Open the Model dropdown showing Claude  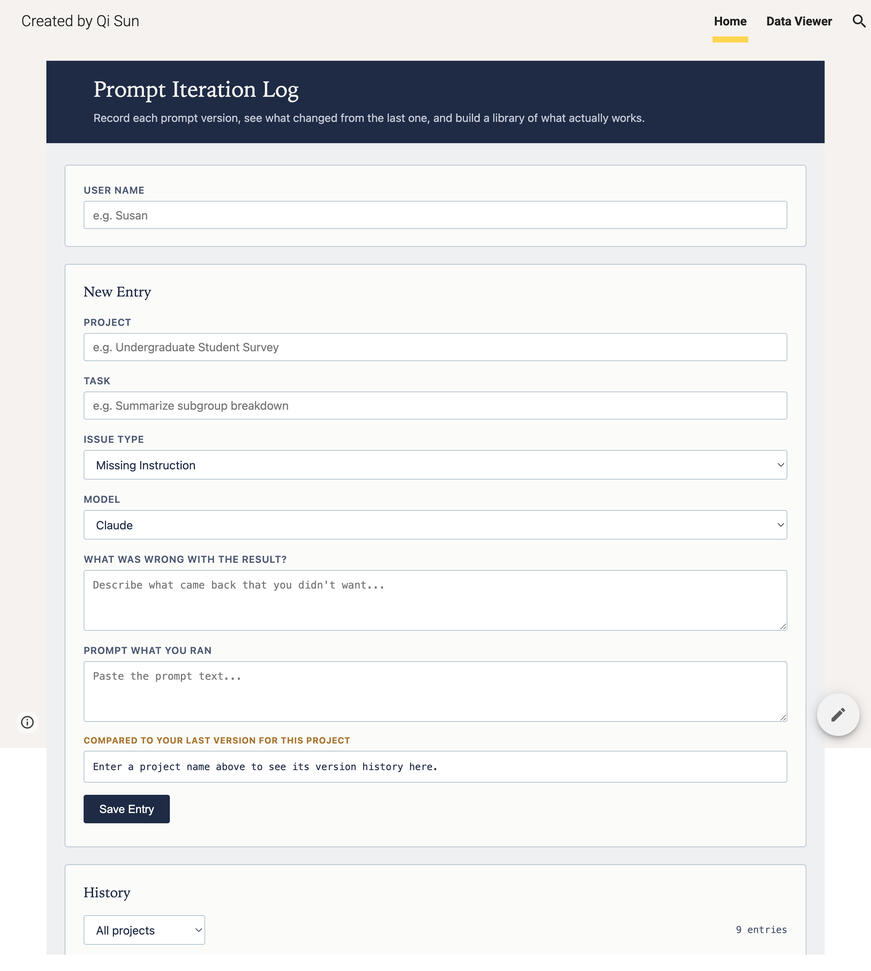[435, 525]
